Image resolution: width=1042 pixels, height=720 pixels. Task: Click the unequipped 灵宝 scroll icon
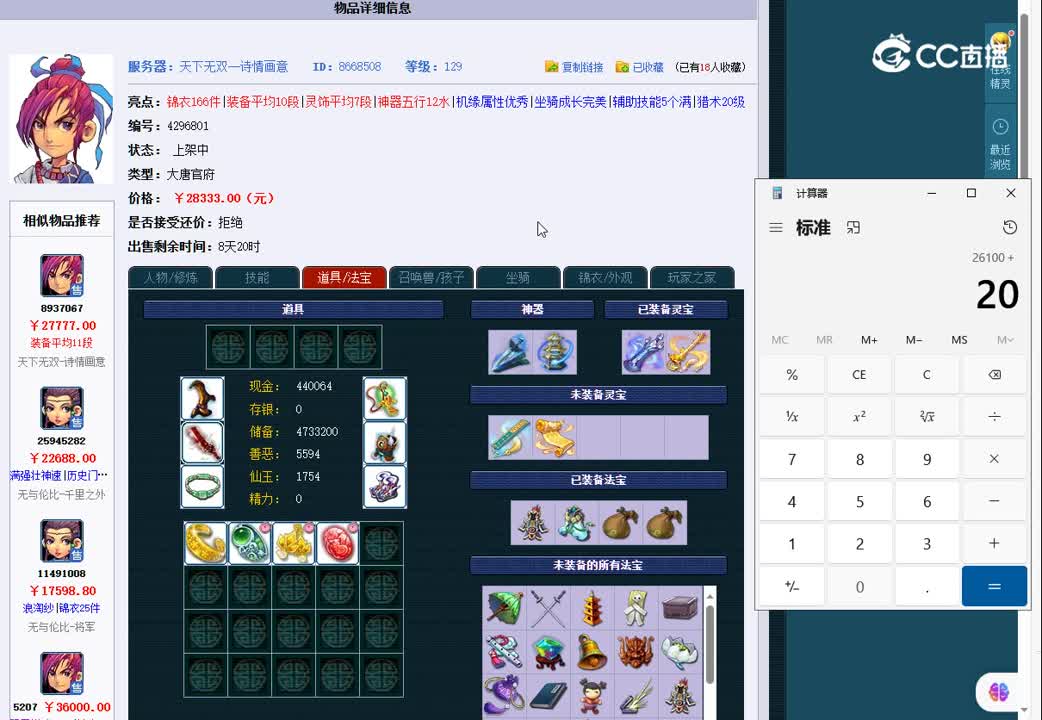point(554,437)
